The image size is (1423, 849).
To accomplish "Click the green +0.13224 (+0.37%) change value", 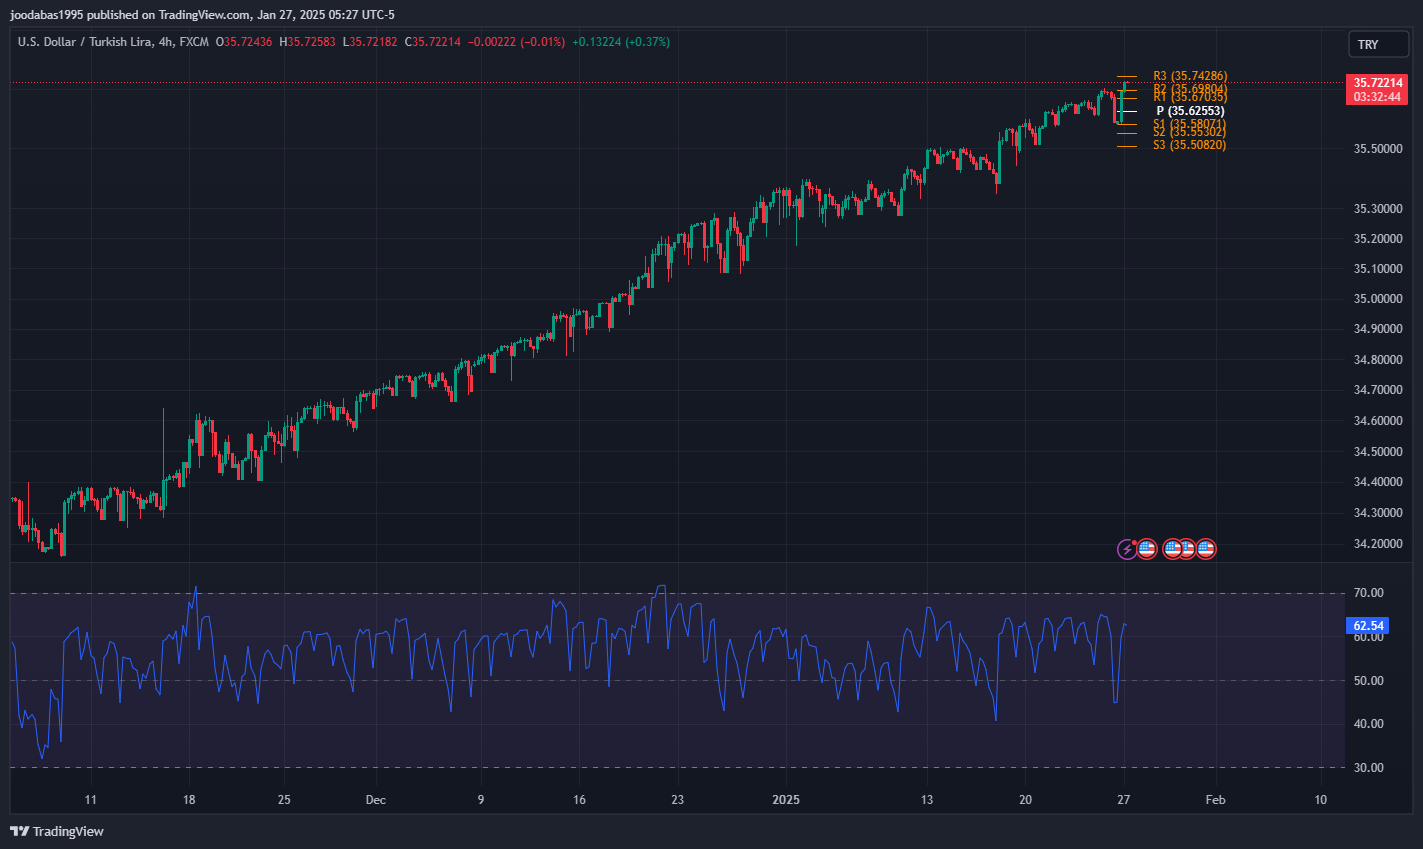I will [621, 42].
